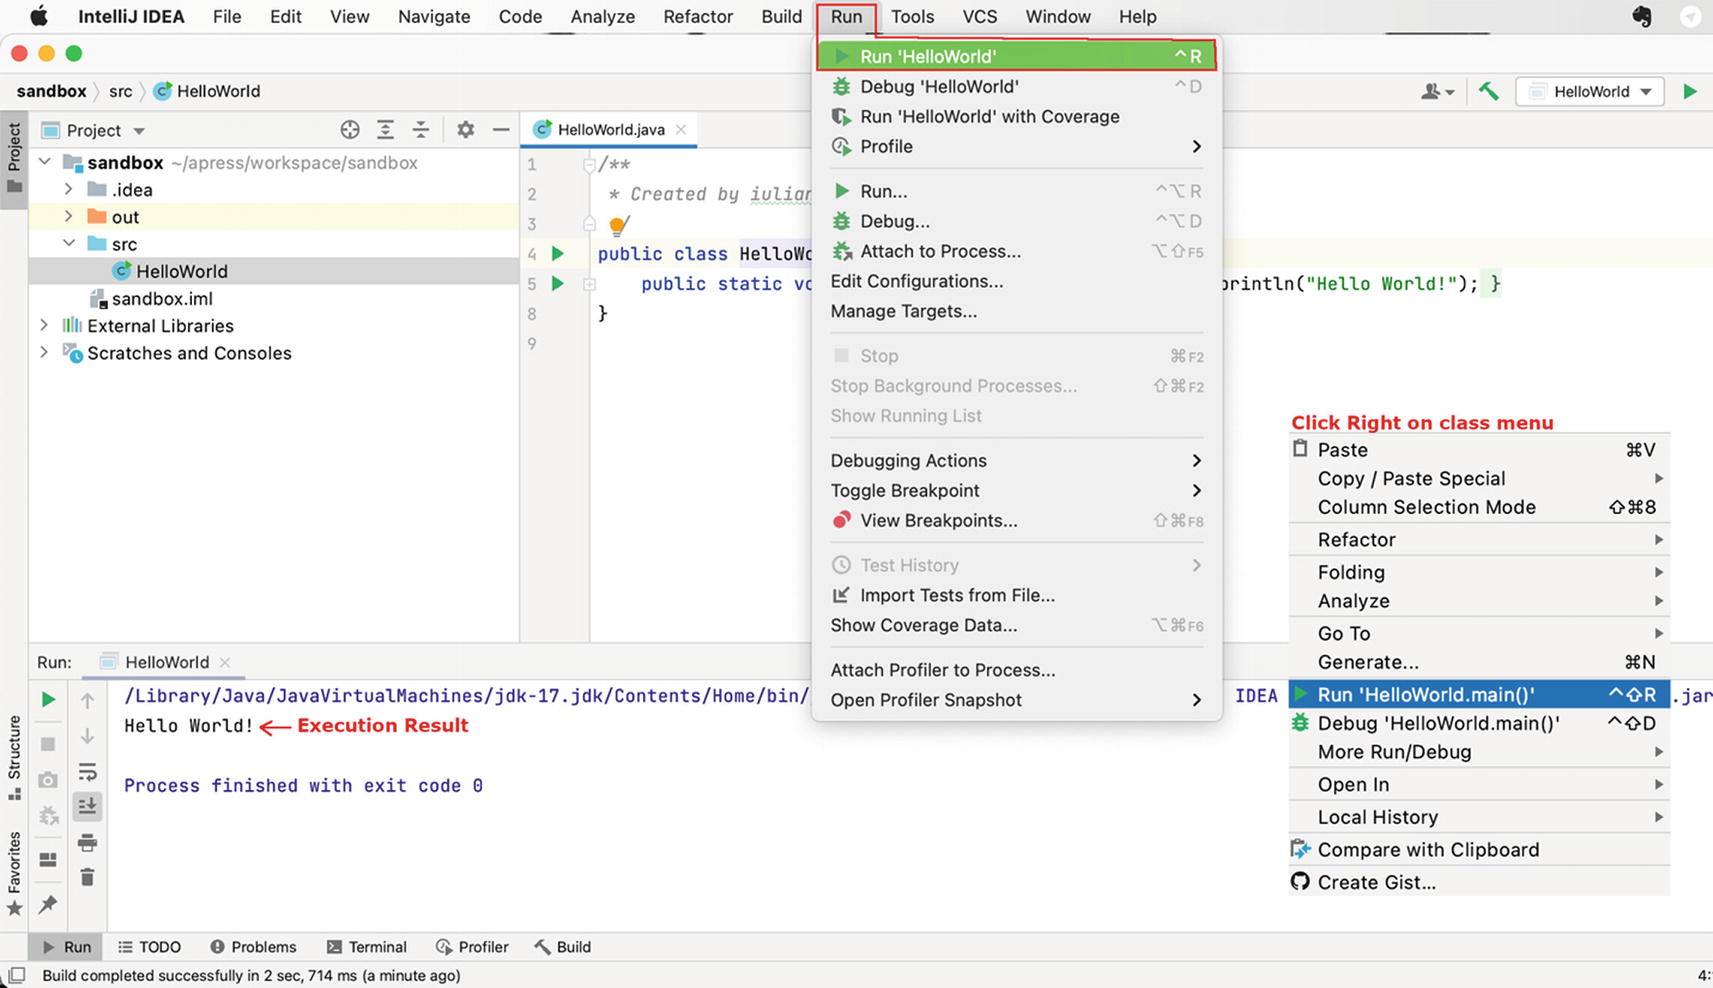Close the HelloWorld run tab
Image resolution: width=1713 pixels, height=988 pixels.
pos(225,662)
